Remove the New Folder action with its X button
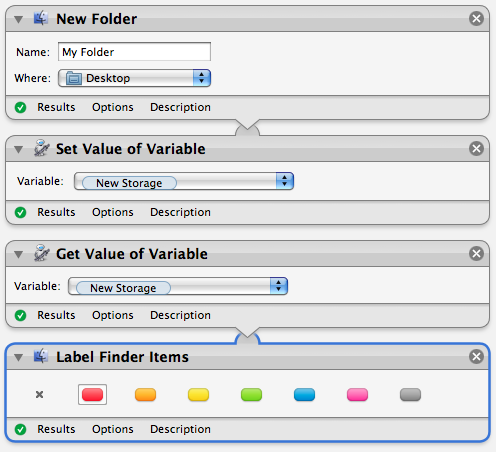 click(x=476, y=18)
